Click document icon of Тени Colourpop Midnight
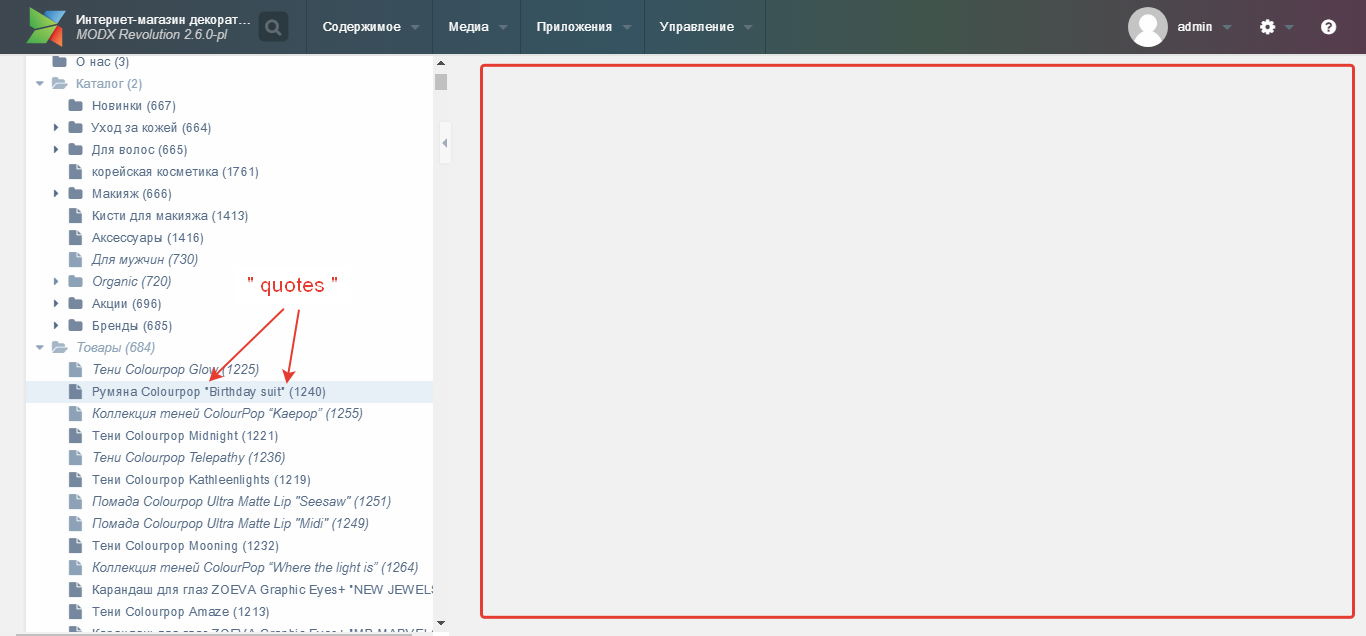Screen dimensions: 1366x636 75,435
